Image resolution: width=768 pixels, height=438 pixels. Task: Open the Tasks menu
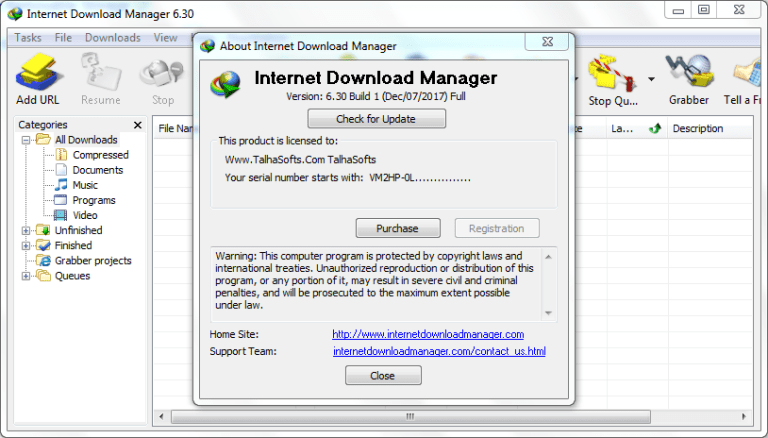(28, 38)
